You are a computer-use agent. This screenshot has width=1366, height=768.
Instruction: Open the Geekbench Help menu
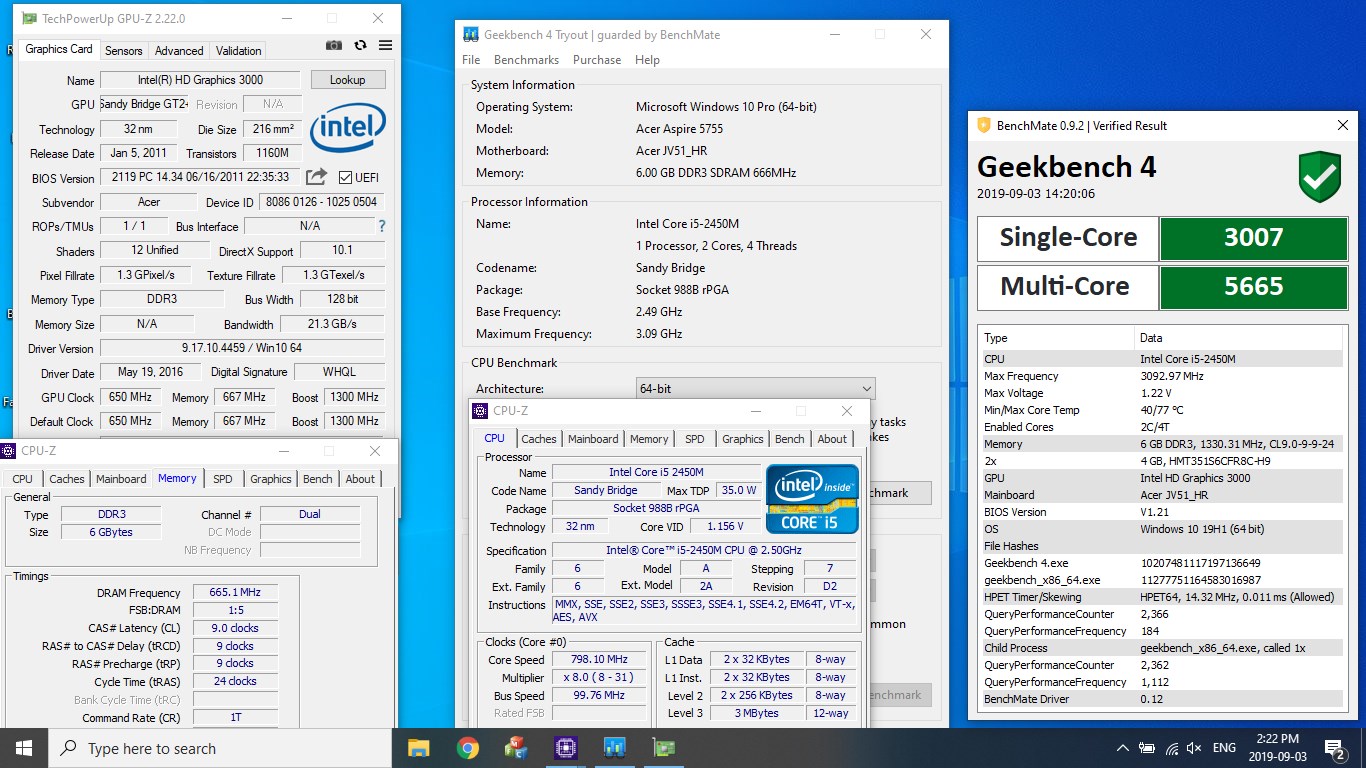(x=647, y=60)
